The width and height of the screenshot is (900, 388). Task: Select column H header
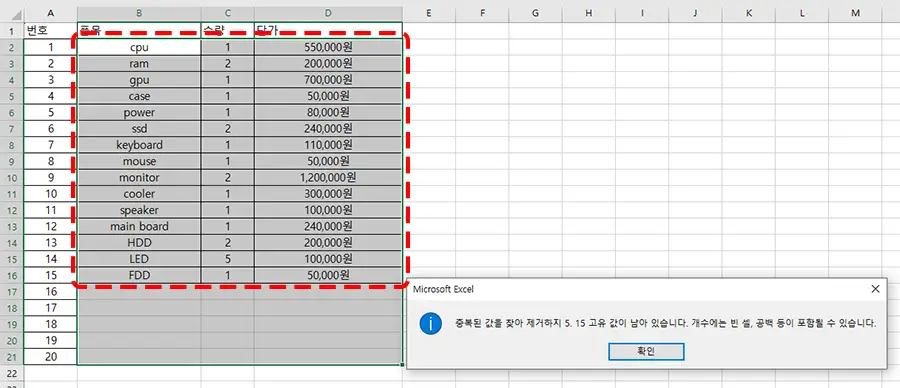point(589,13)
